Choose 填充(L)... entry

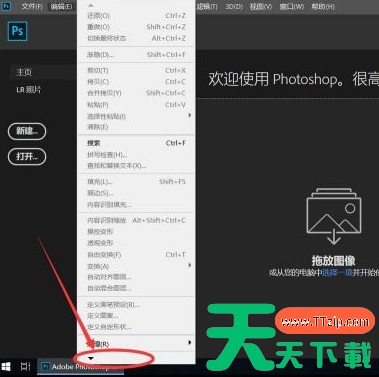pos(136,182)
